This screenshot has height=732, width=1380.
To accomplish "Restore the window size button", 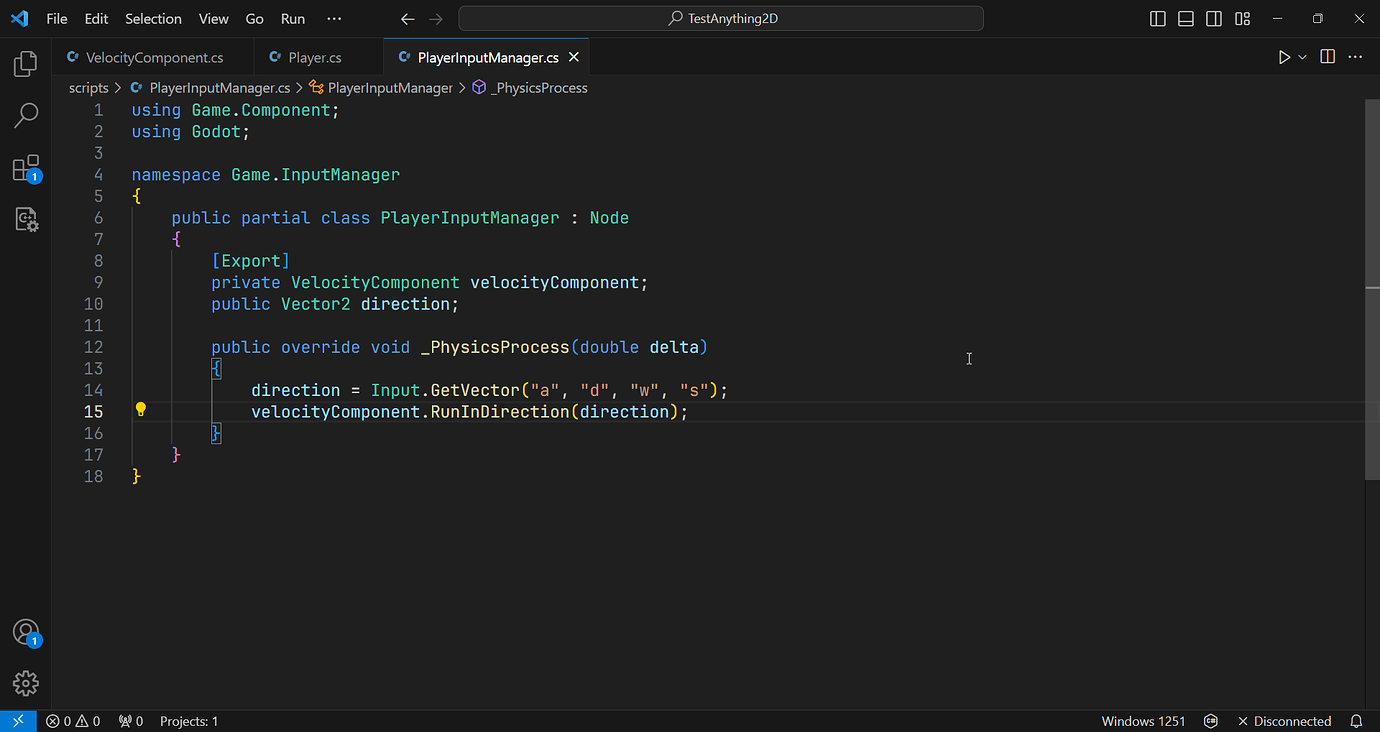I will (x=1318, y=19).
